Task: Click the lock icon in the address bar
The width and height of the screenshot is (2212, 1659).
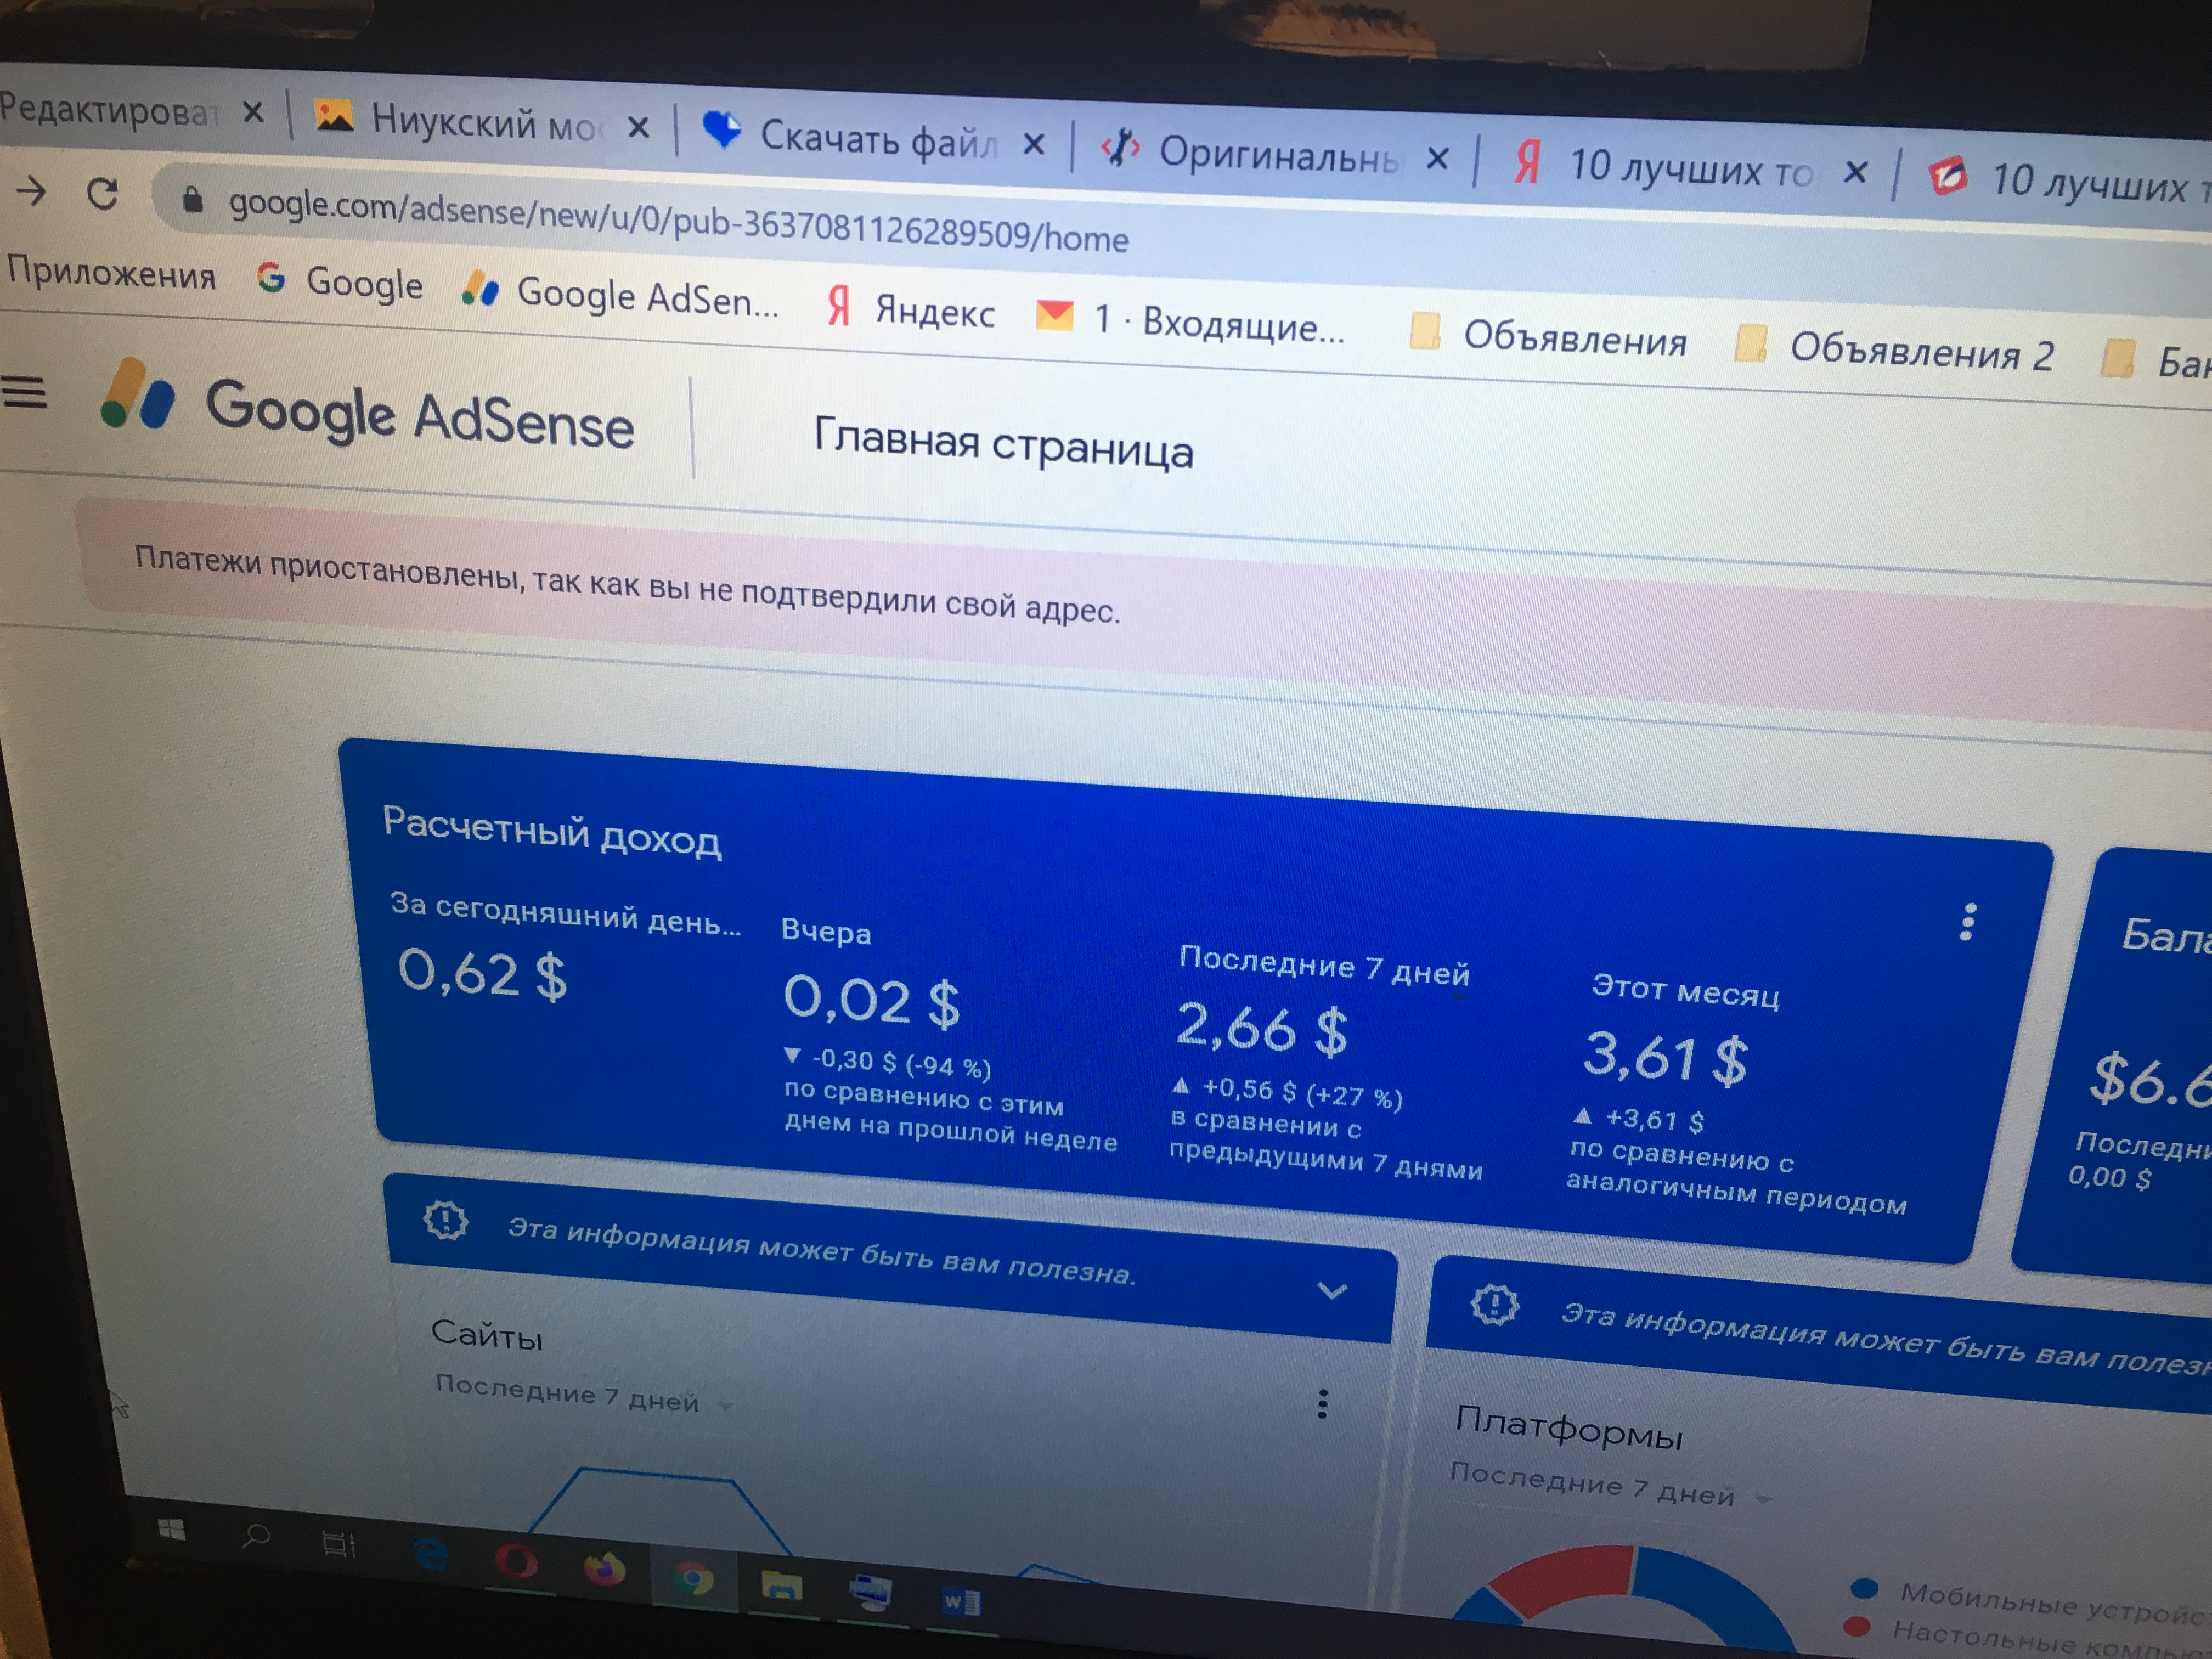Action: (193, 201)
